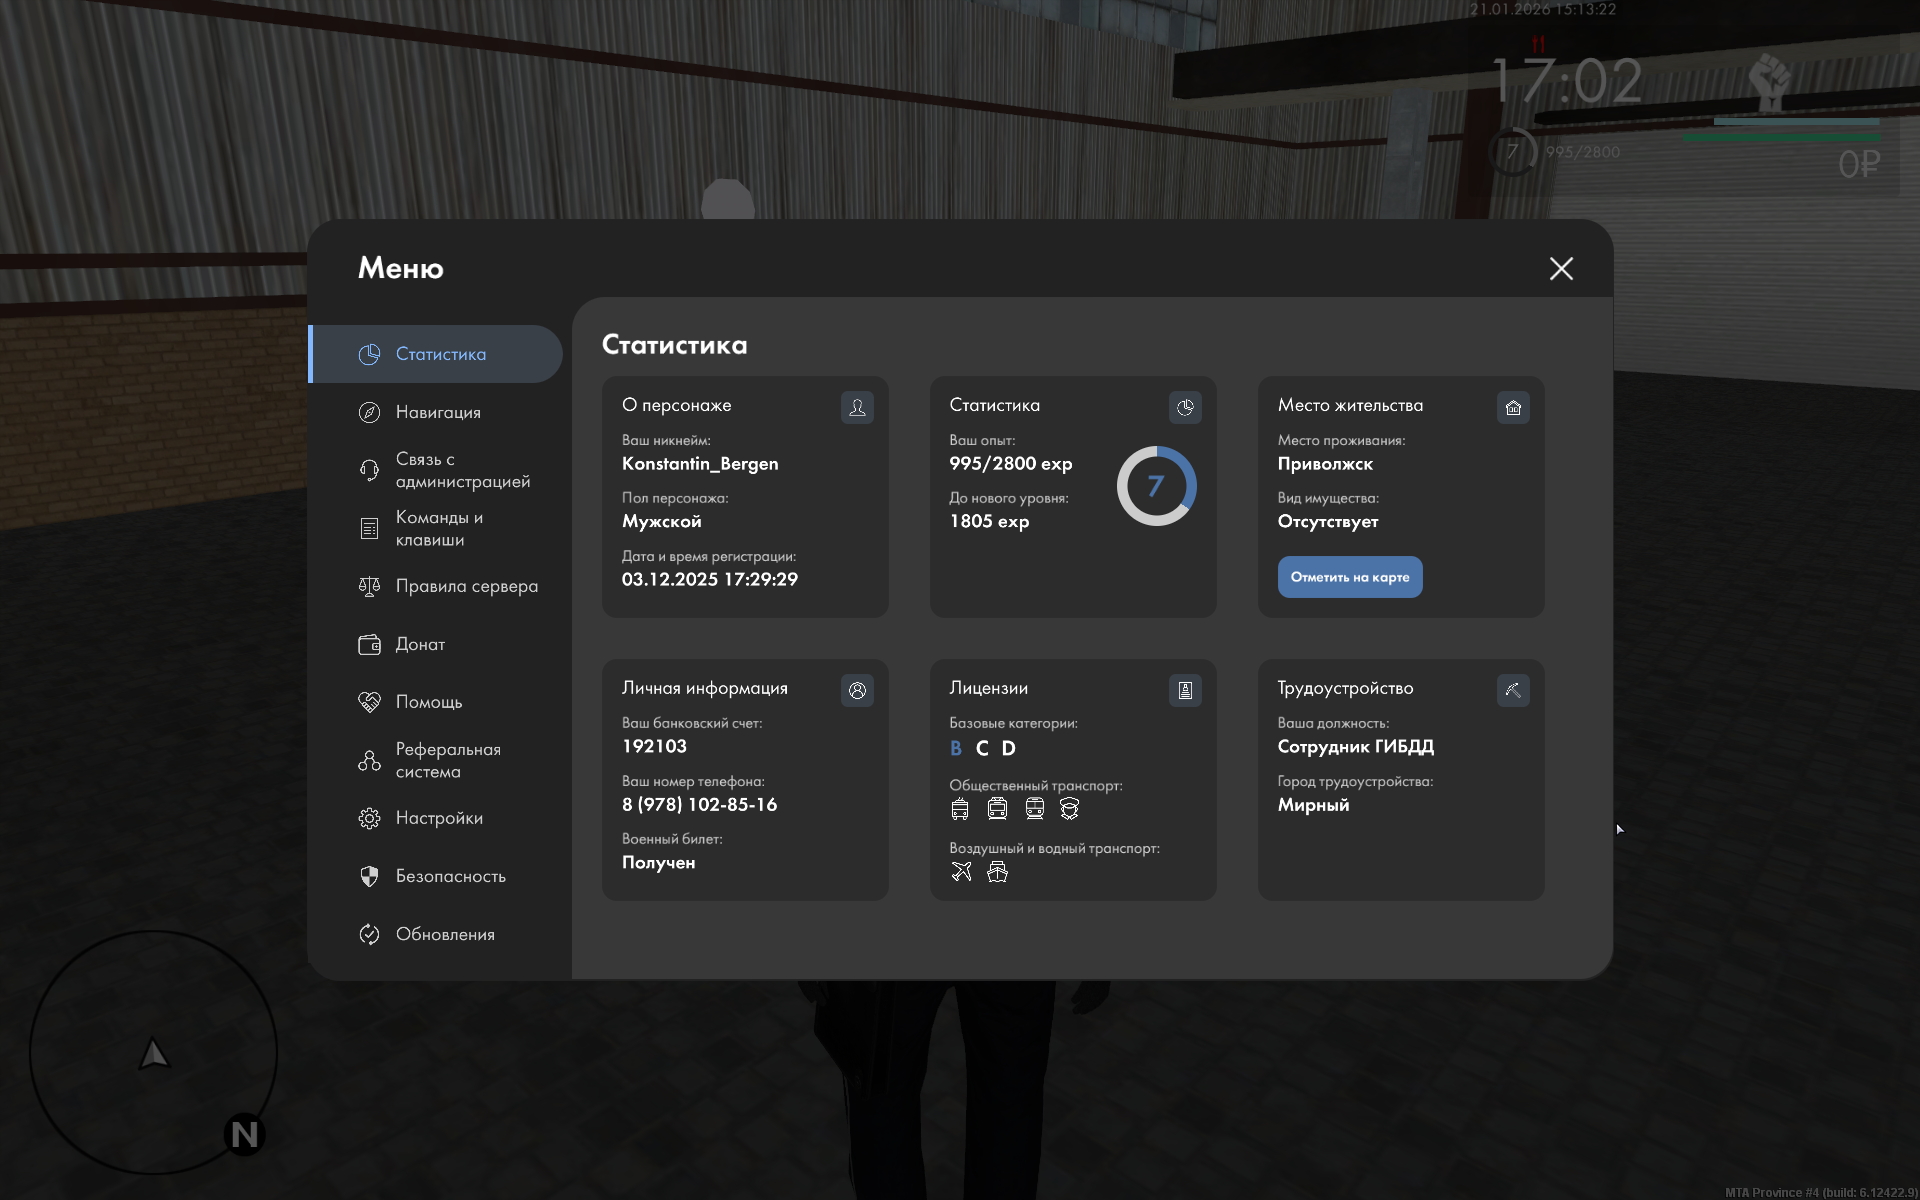Open the Донат section

pyautogui.click(x=420, y=644)
